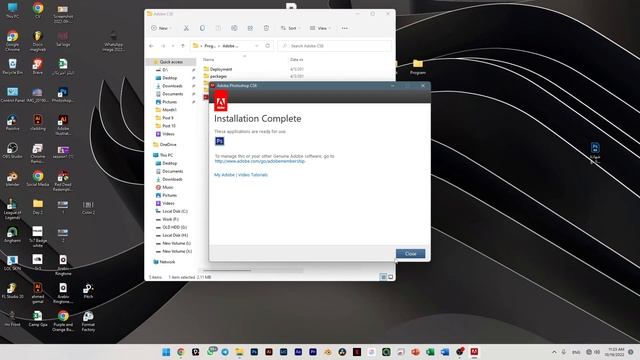Open the Adobe installer taskbar icon
The image size is (640, 360).
tap(474, 352)
